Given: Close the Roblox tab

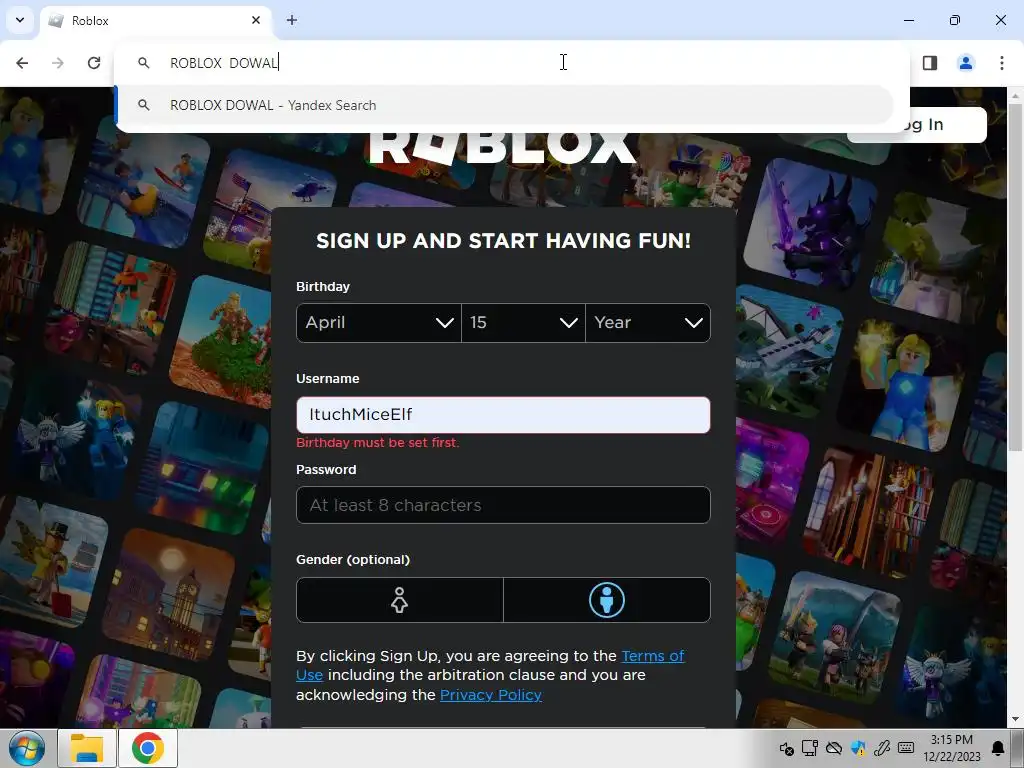Looking at the screenshot, I should [256, 20].
